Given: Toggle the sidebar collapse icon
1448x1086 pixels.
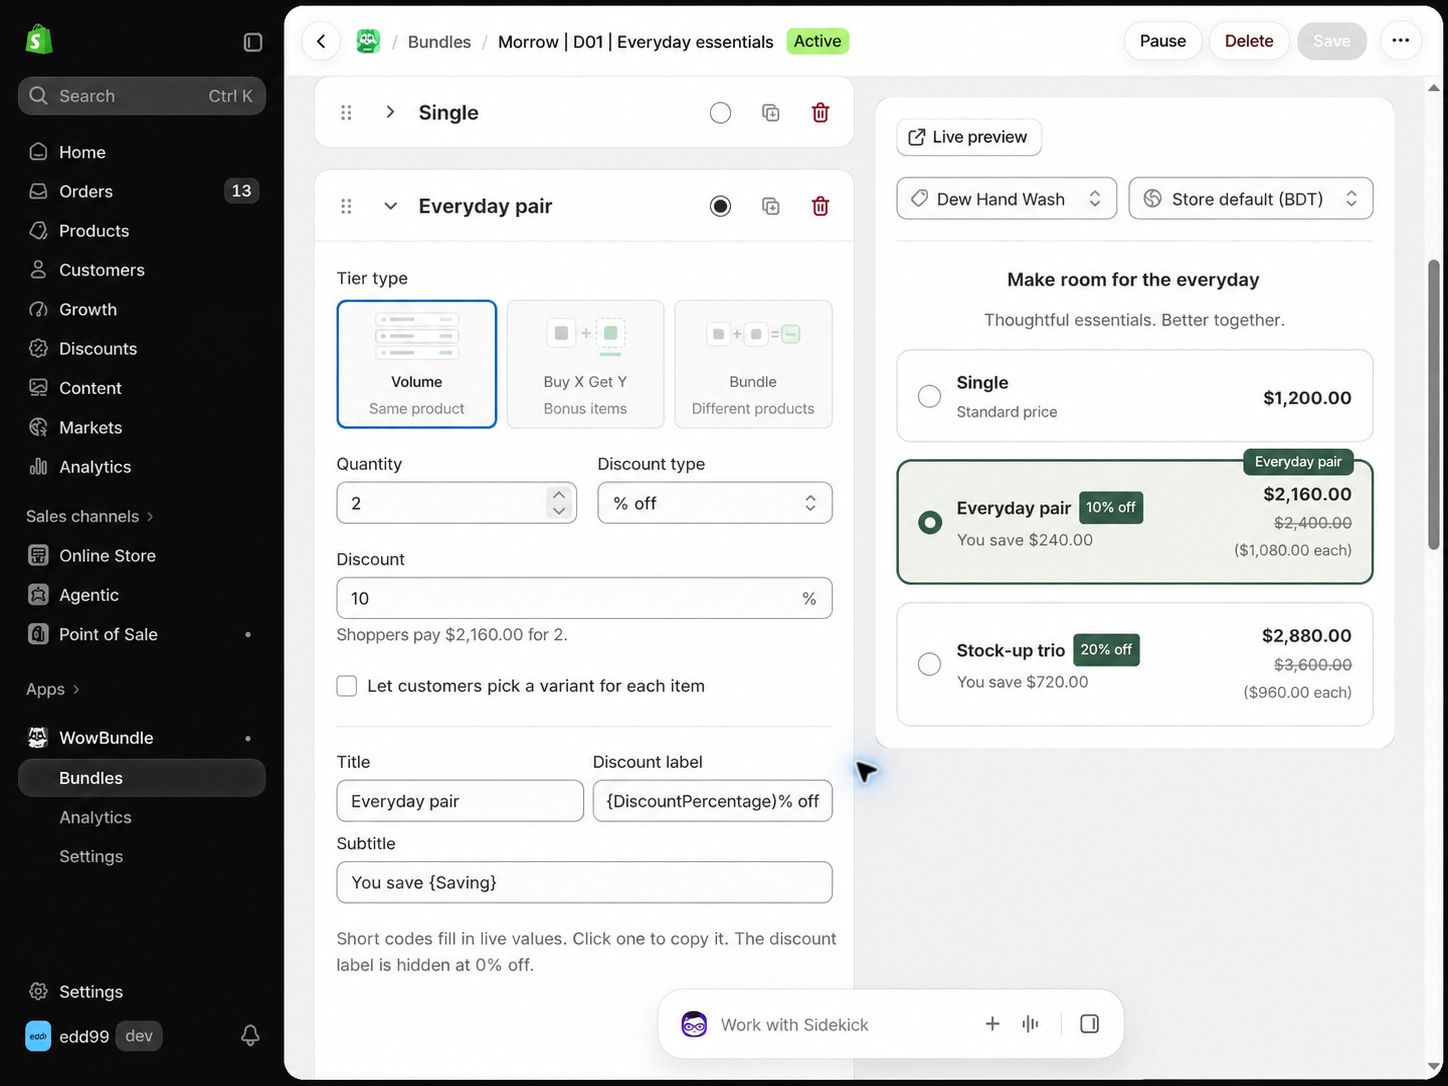Looking at the screenshot, I should point(253,42).
